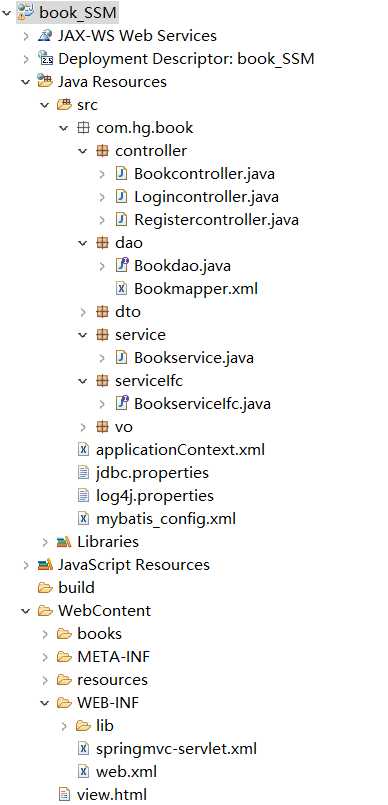Click the Bookdao.java interface icon
Image resolution: width=388 pixels, height=805 pixels.
pos(121,265)
